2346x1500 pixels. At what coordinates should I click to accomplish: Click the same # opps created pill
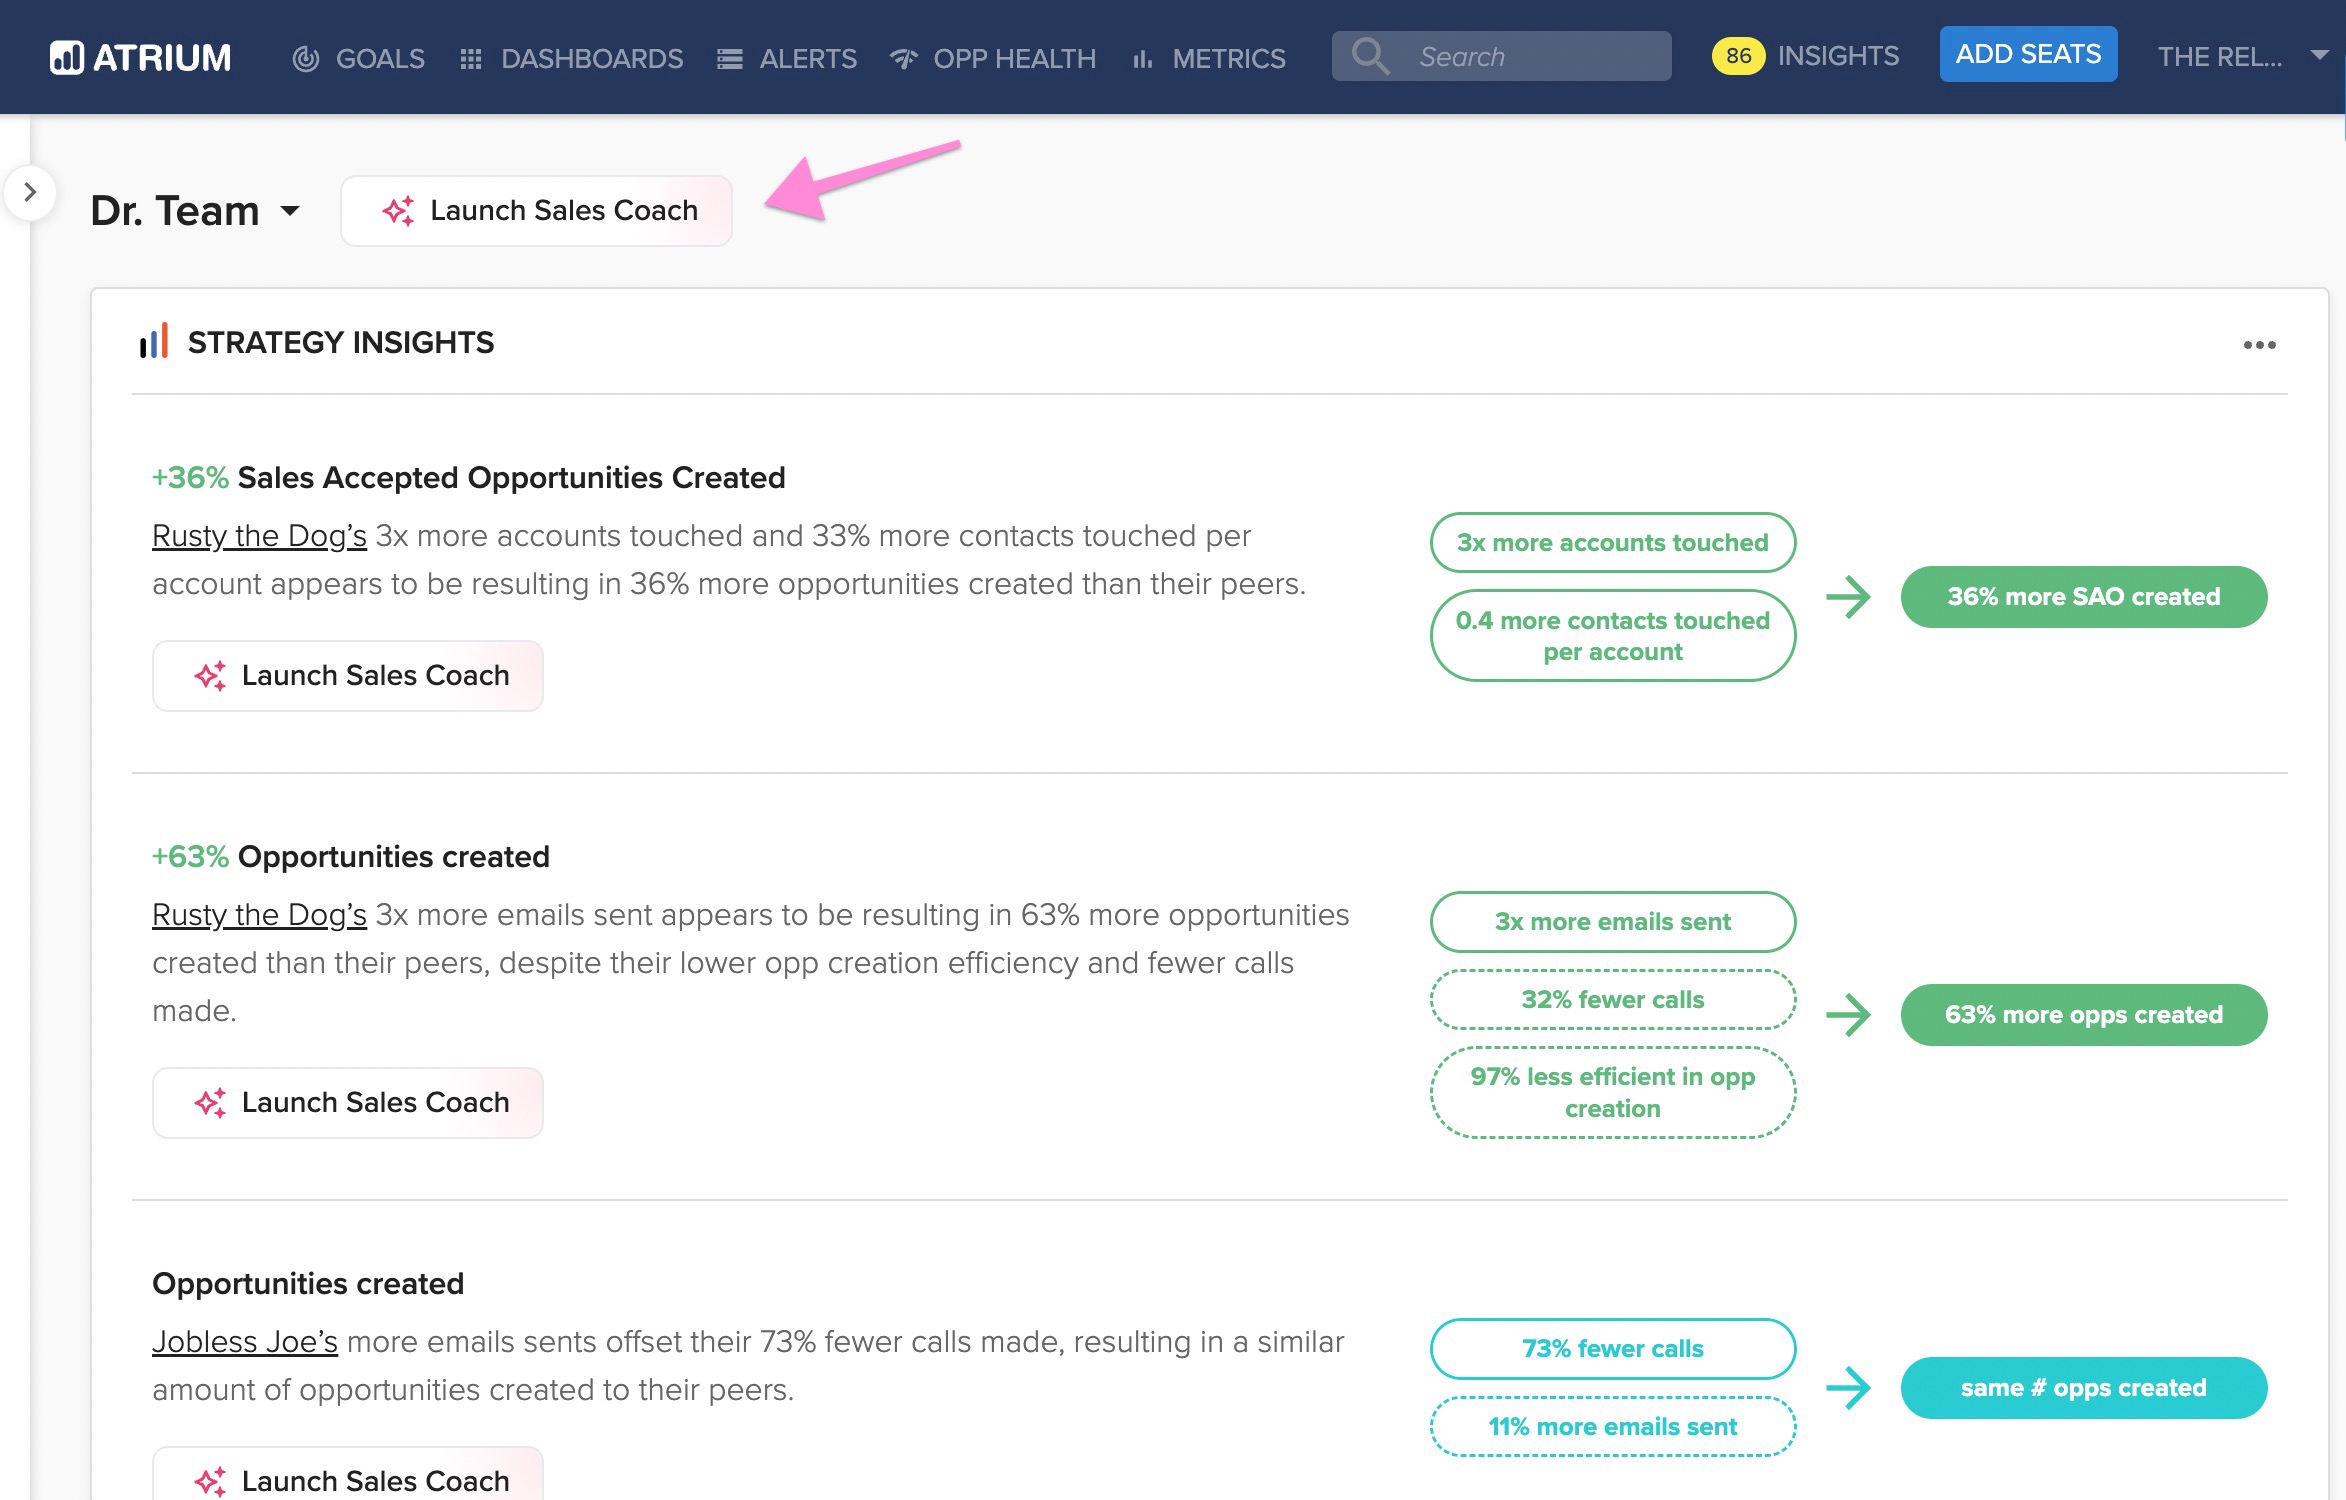(x=2083, y=1388)
